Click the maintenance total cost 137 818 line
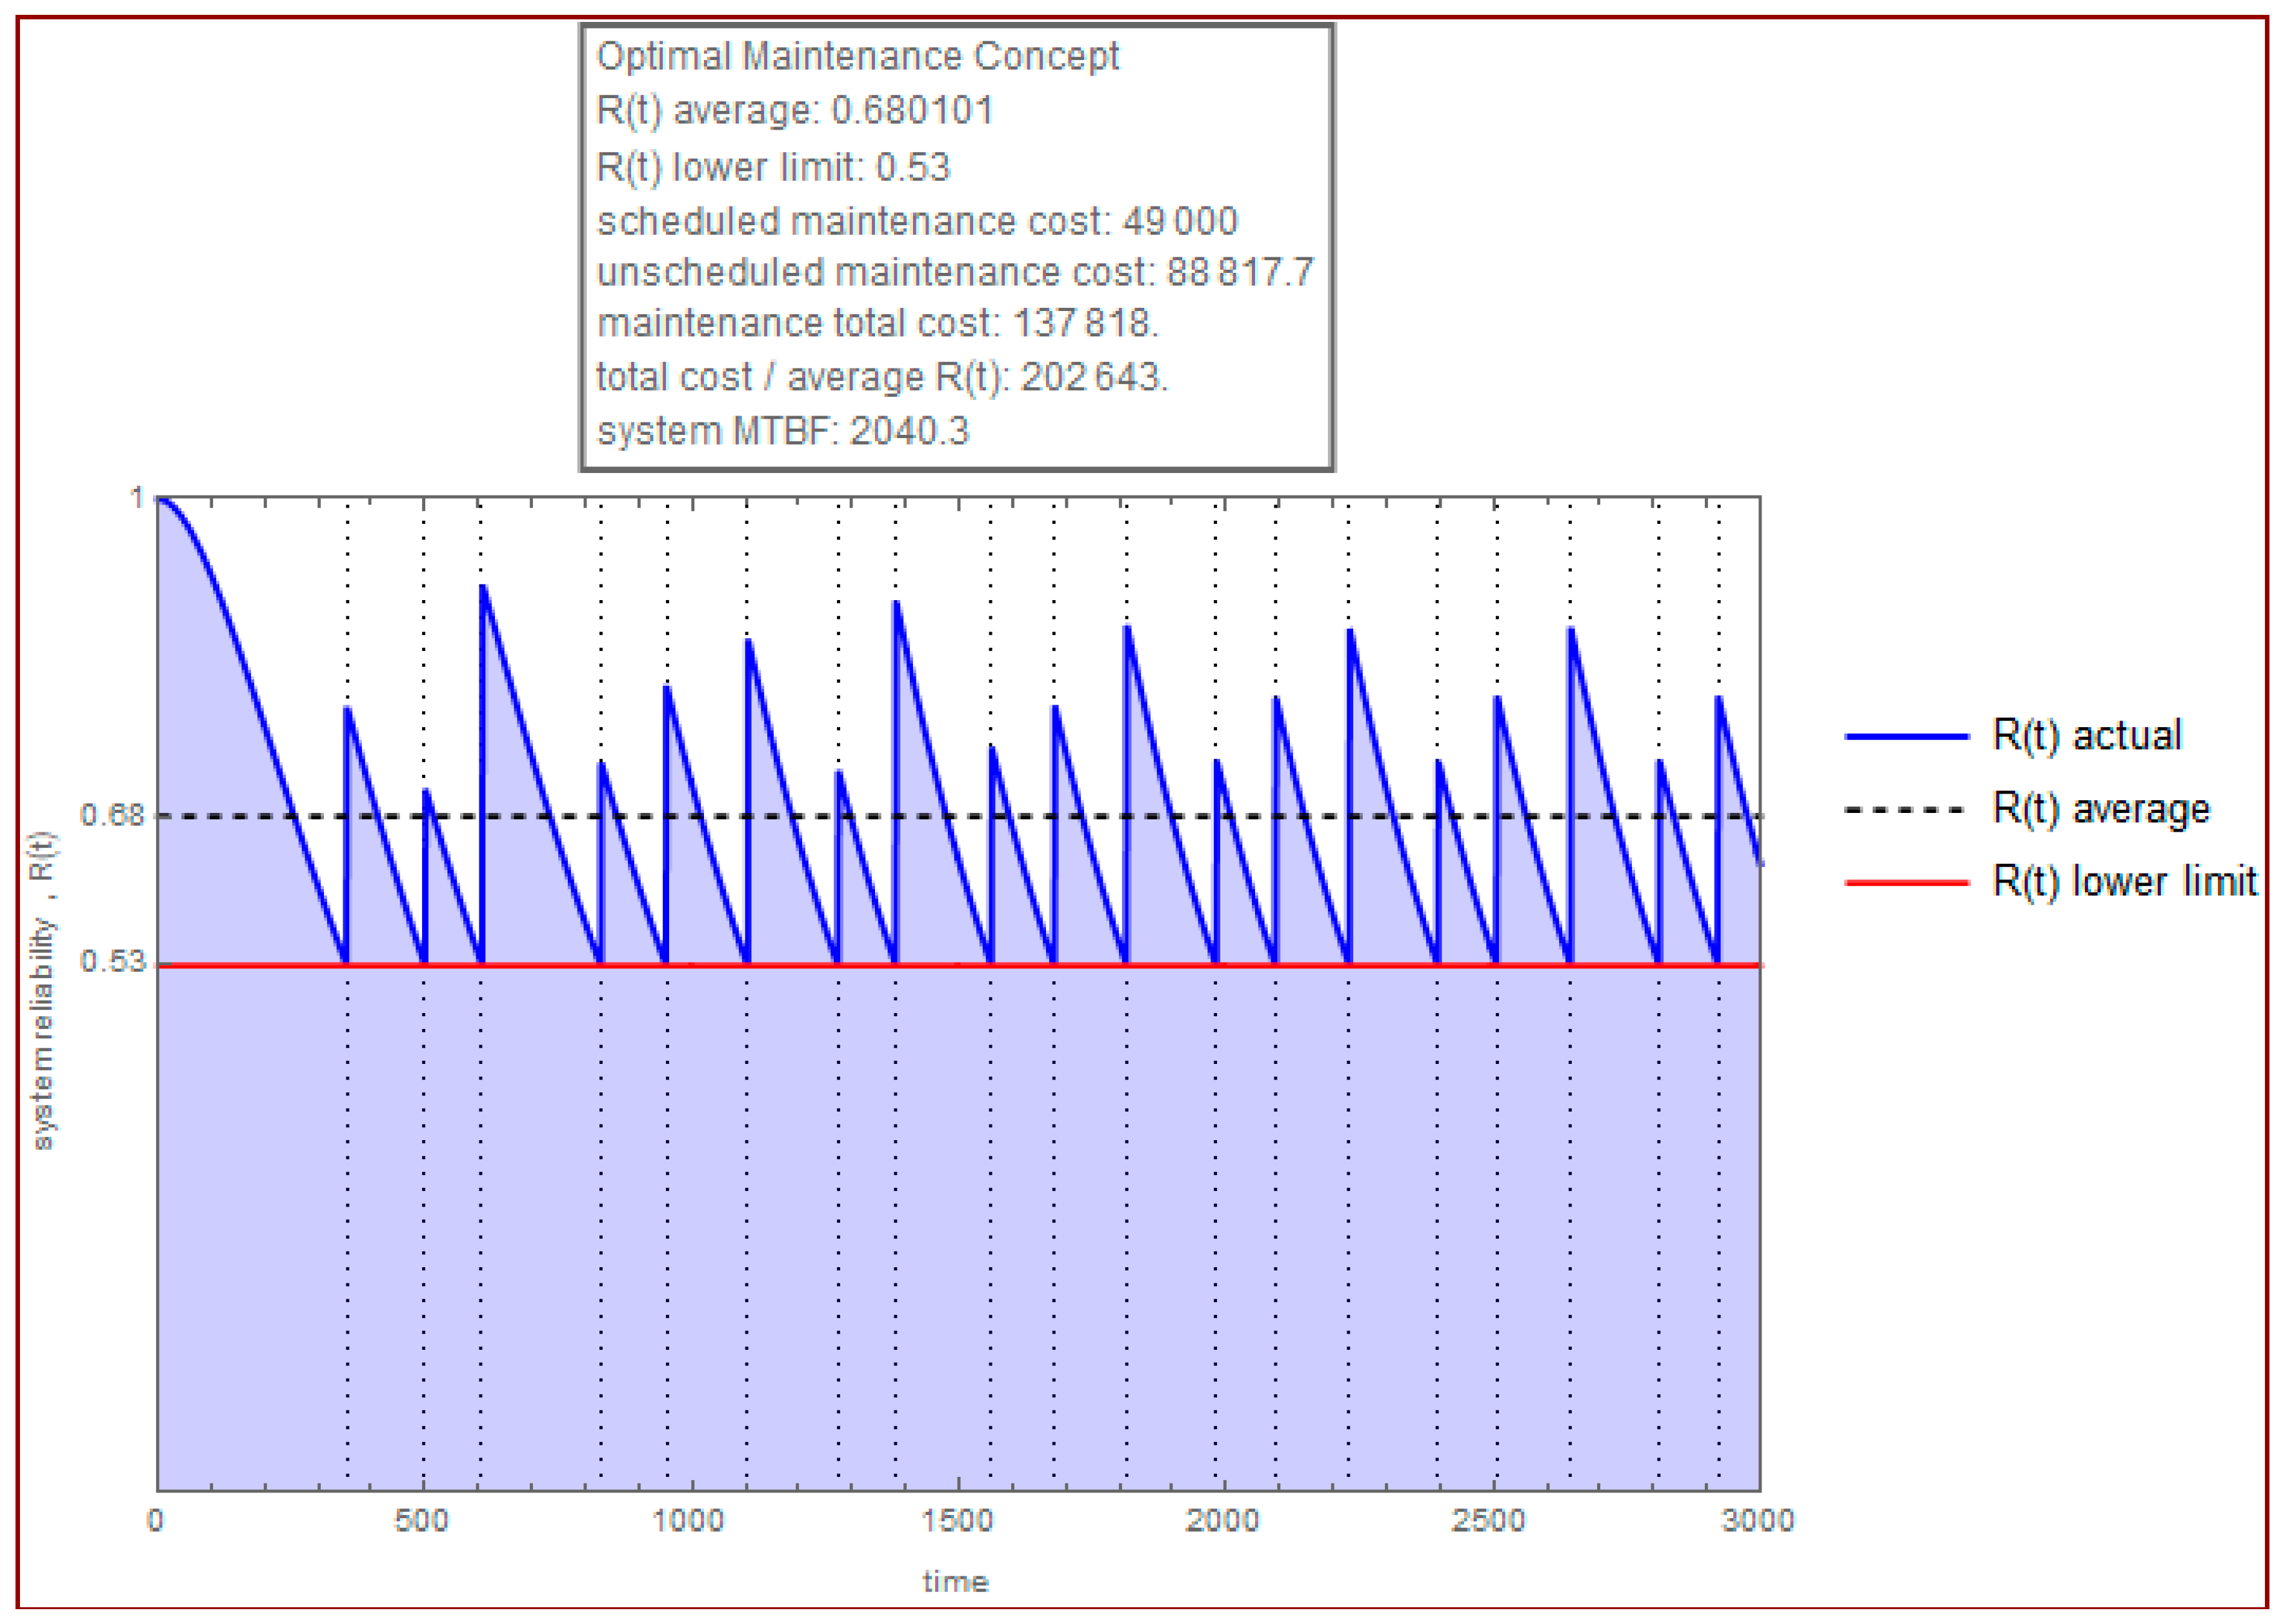Image resolution: width=2283 pixels, height=1624 pixels. pos(877,323)
